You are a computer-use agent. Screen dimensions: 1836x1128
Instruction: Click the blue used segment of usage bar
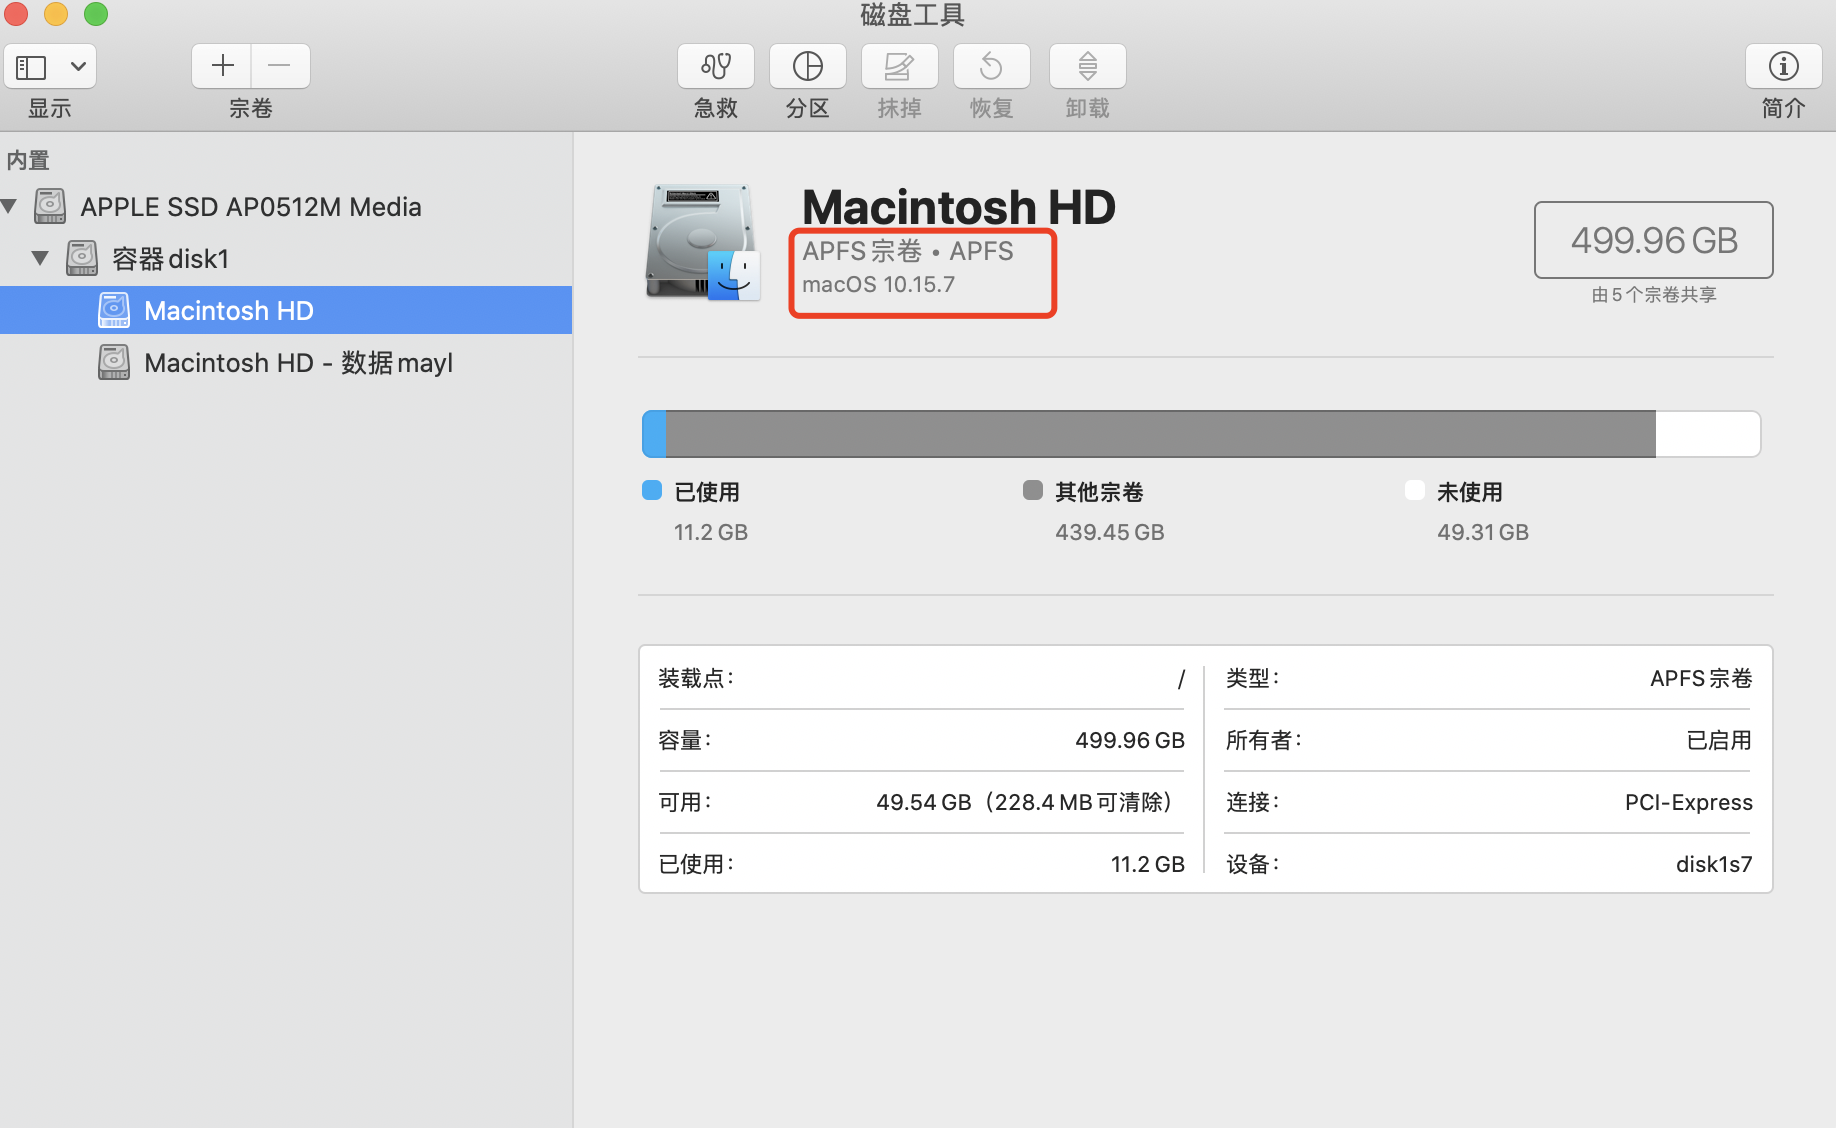[654, 434]
